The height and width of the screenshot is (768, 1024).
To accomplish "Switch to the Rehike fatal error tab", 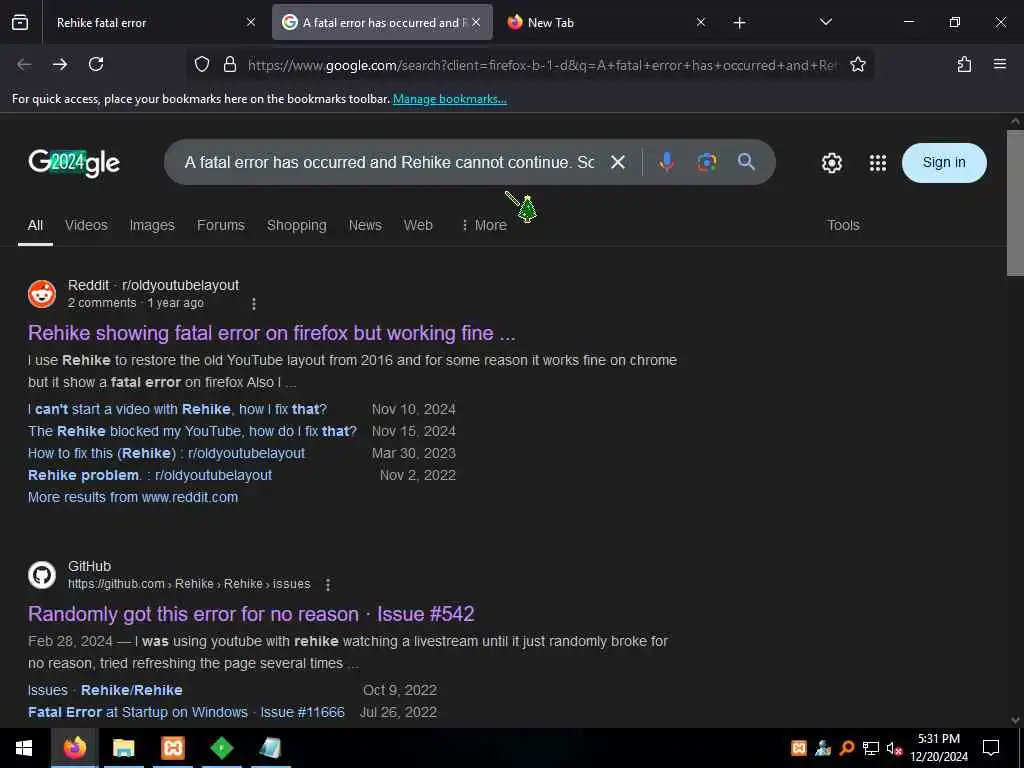I will pyautogui.click(x=152, y=22).
